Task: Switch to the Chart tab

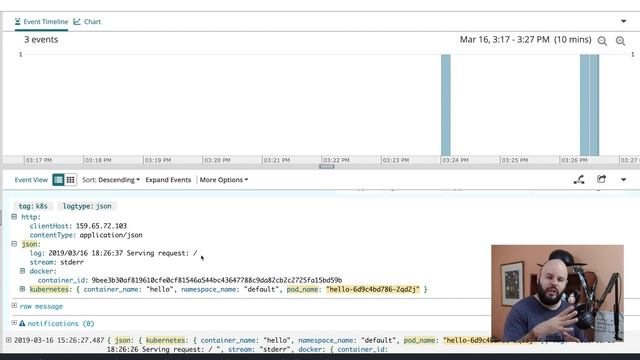Action: (x=87, y=22)
